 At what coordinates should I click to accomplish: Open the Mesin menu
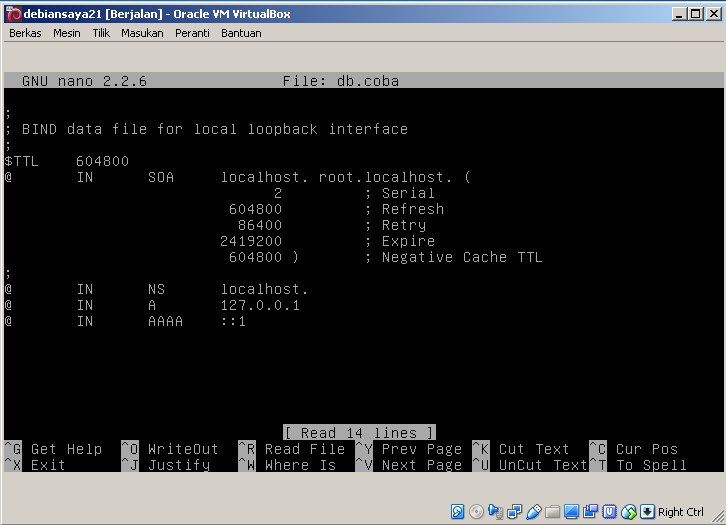coord(67,33)
